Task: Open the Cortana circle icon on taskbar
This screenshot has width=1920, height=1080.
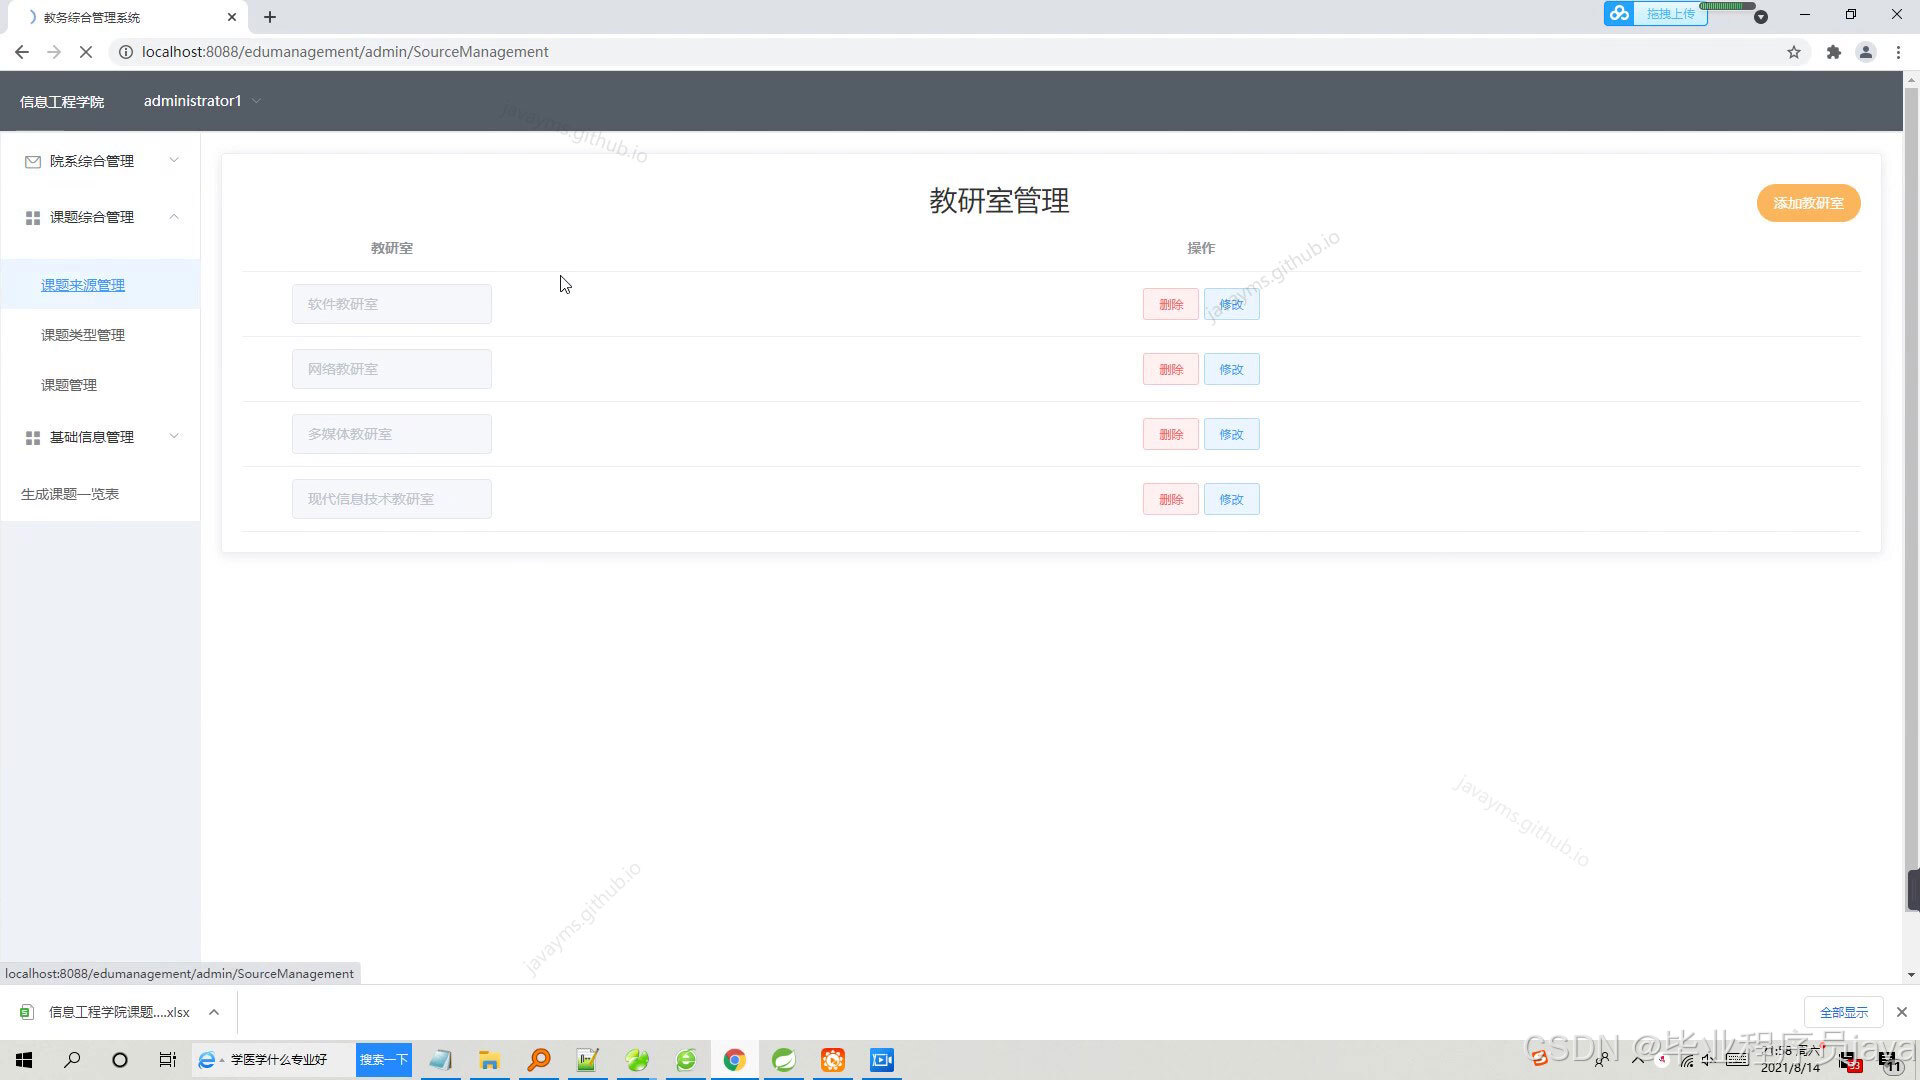Action: (120, 1060)
